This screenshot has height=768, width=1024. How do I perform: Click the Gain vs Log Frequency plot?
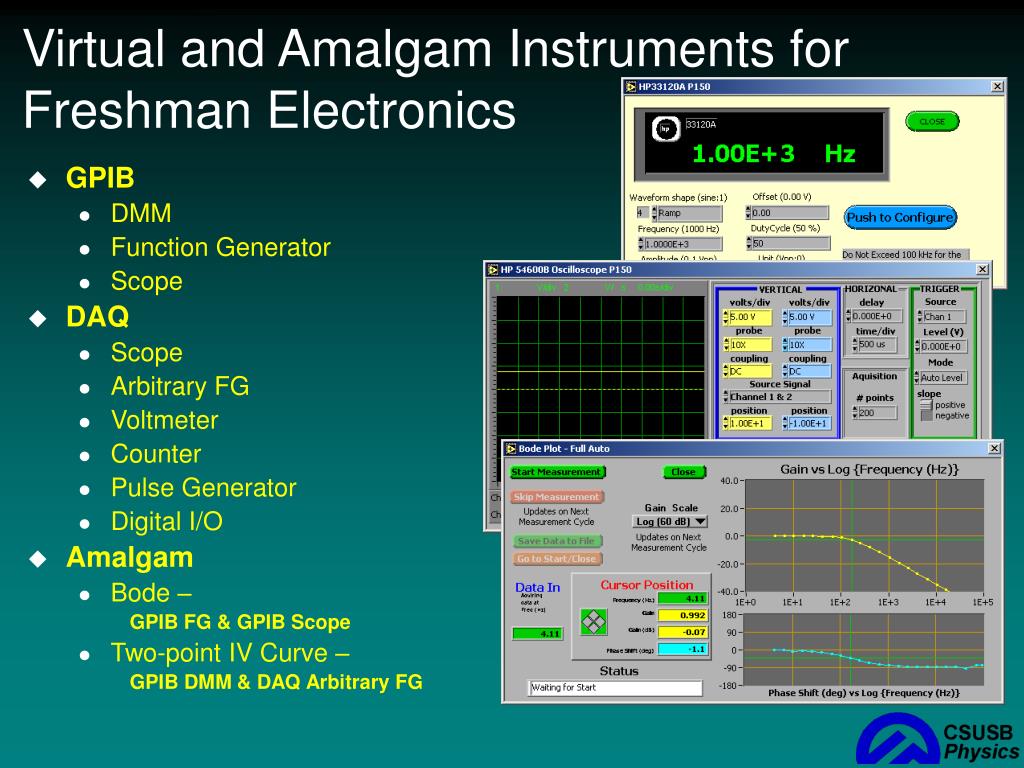(864, 536)
